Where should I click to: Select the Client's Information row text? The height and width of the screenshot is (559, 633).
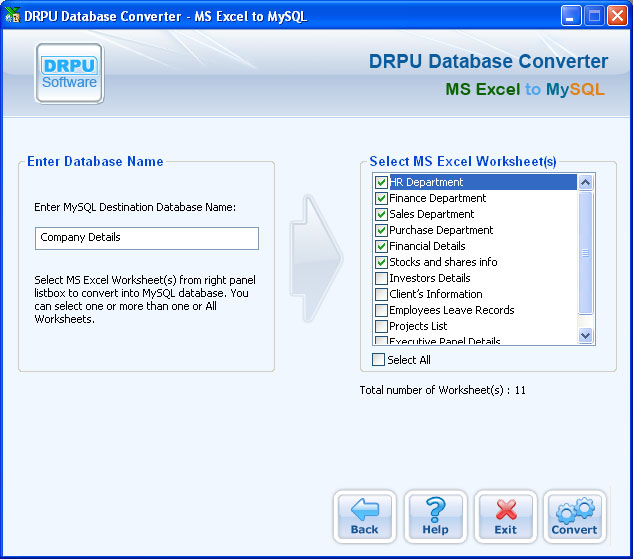tap(436, 294)
